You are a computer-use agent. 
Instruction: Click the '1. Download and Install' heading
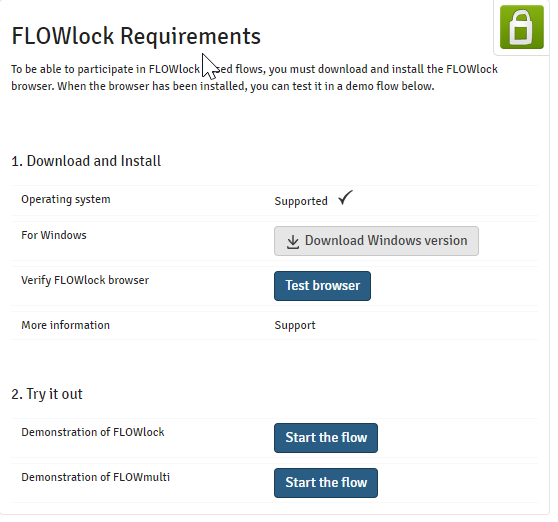click(x=86, y=161)
